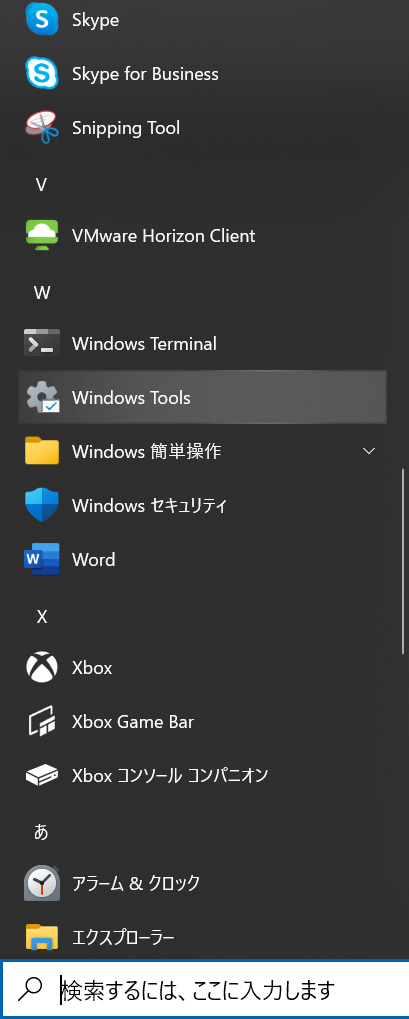Select the Xbox Game Bar label
409x1019 pixels.
tap(133, 721)
